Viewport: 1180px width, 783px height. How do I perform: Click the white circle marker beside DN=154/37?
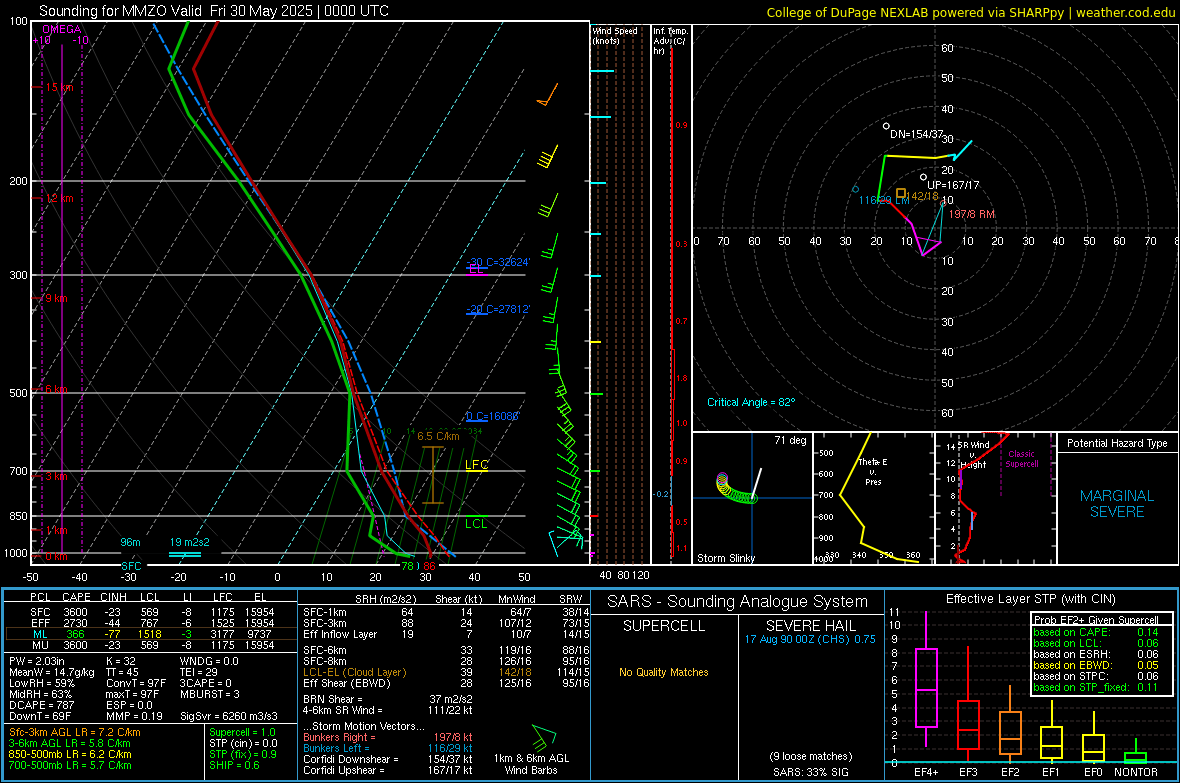[887, 126]
